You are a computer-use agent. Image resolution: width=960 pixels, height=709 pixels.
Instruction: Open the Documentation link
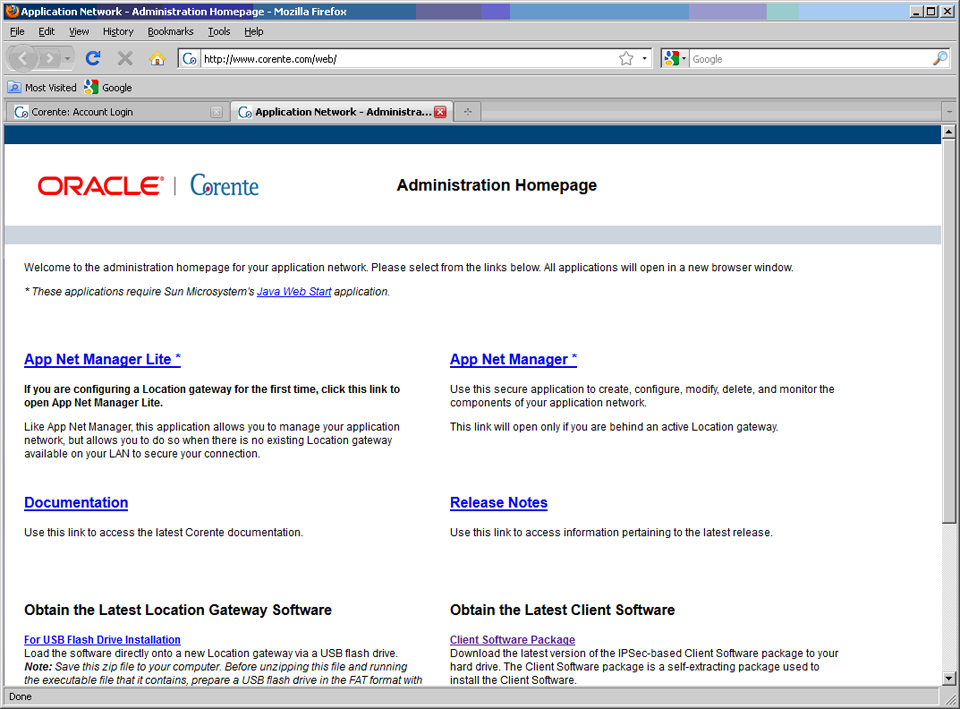[76, 503]
